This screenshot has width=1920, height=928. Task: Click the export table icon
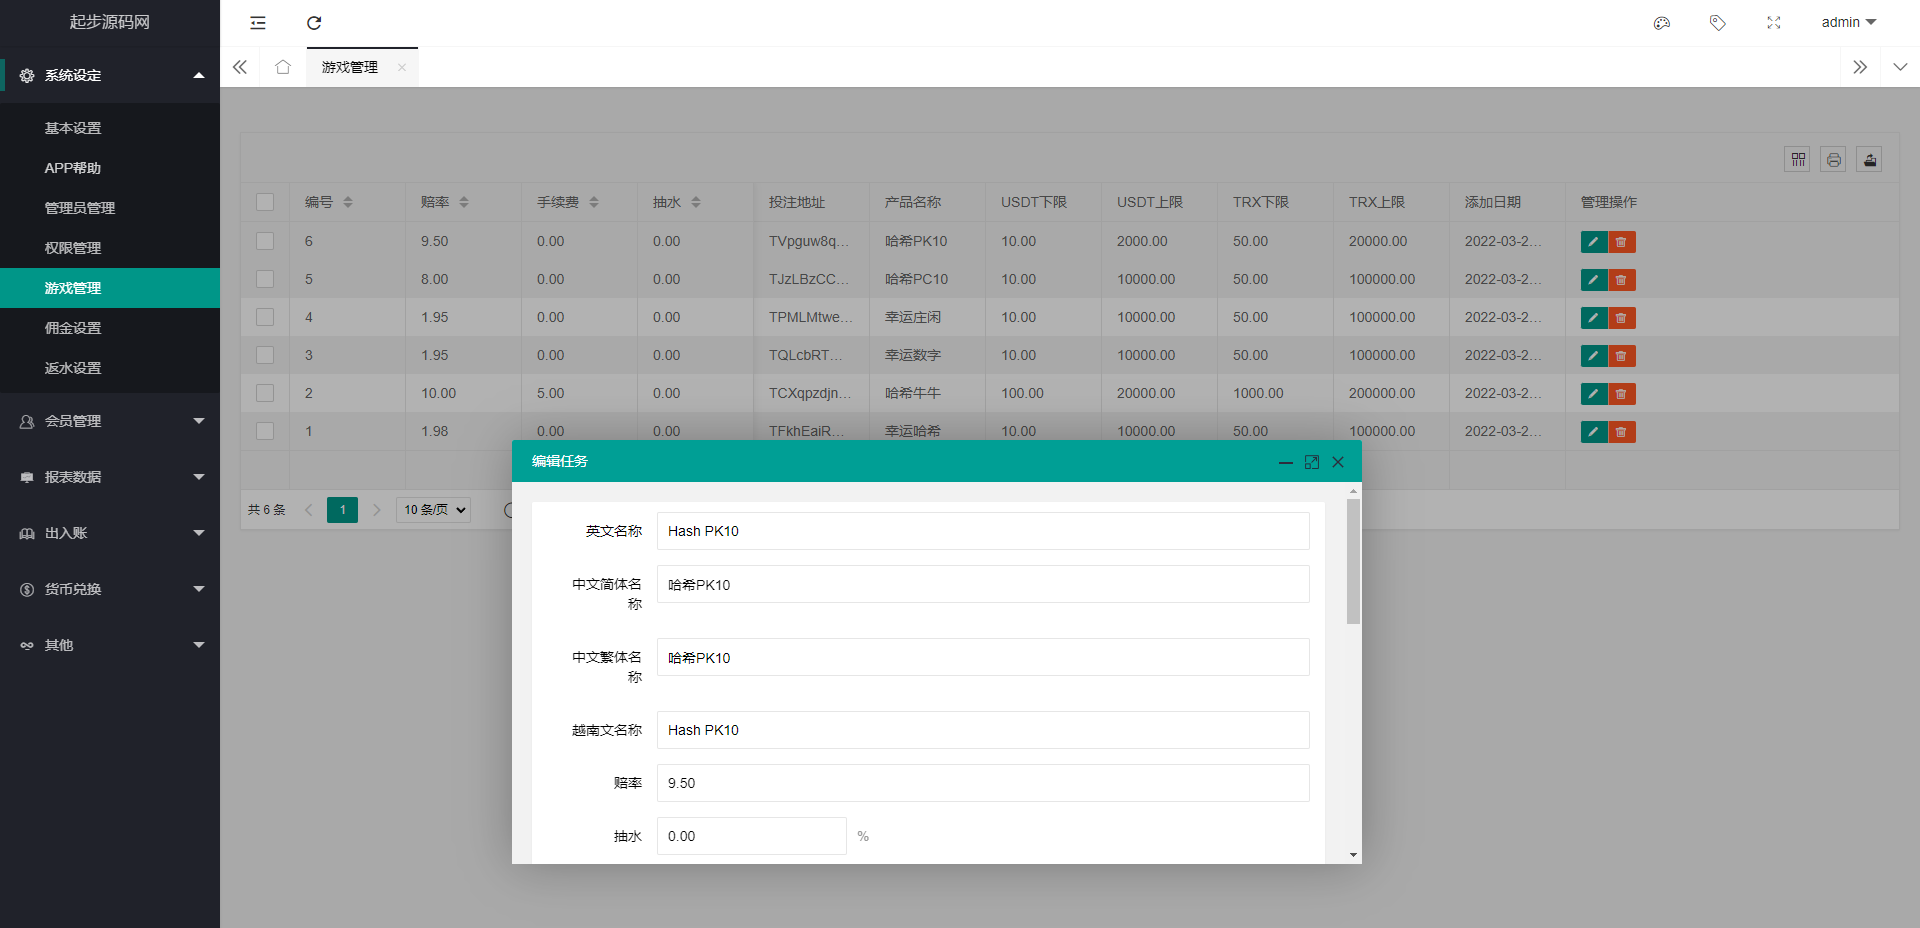[1870, 160]
